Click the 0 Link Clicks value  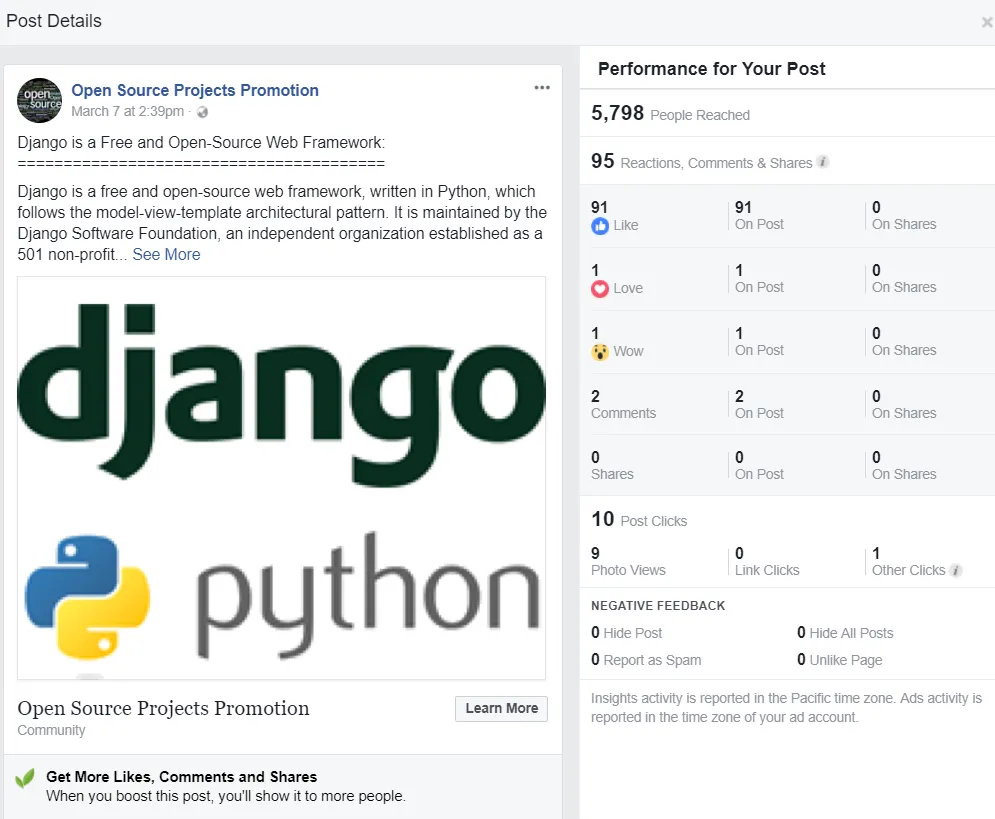(767, 561)
